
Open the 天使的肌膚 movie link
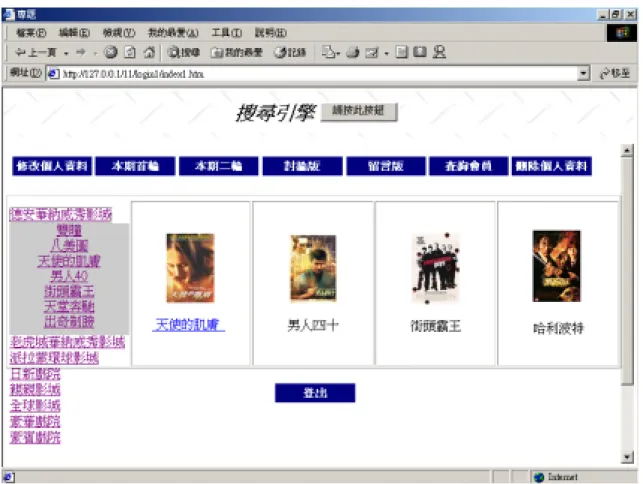click(189, 325)
